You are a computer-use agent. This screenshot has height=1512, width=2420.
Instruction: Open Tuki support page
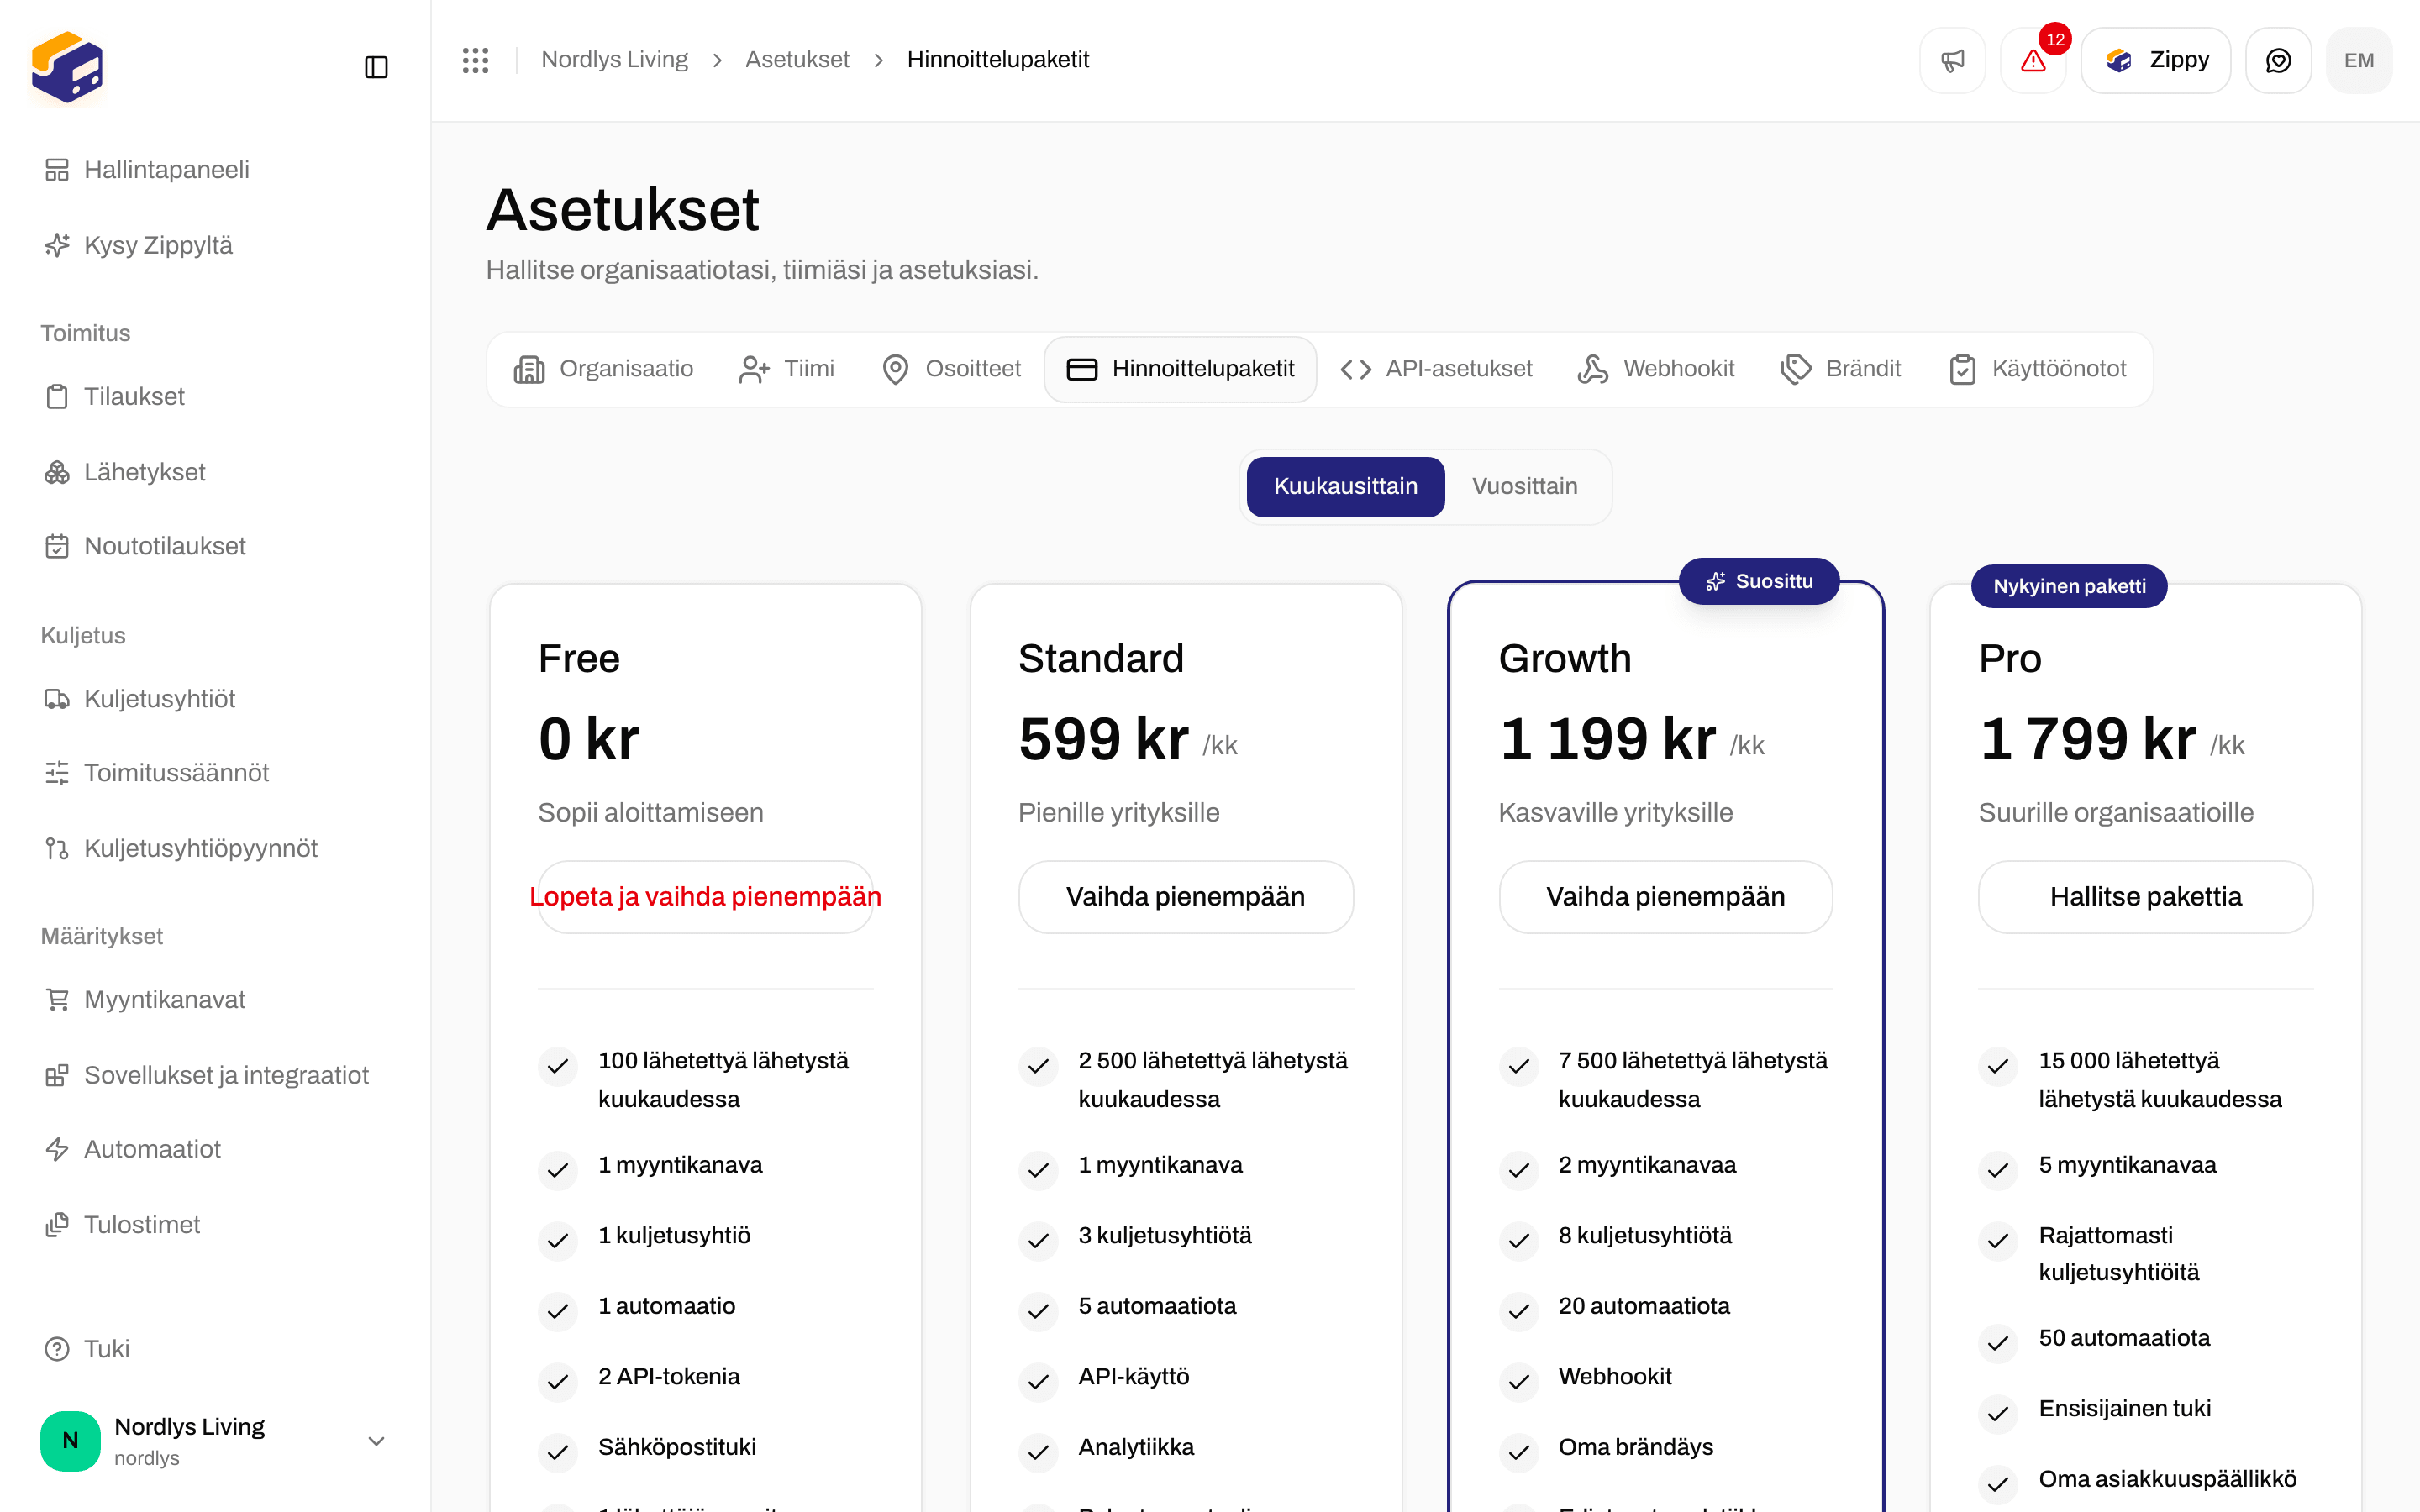[x=215, y=1349]
